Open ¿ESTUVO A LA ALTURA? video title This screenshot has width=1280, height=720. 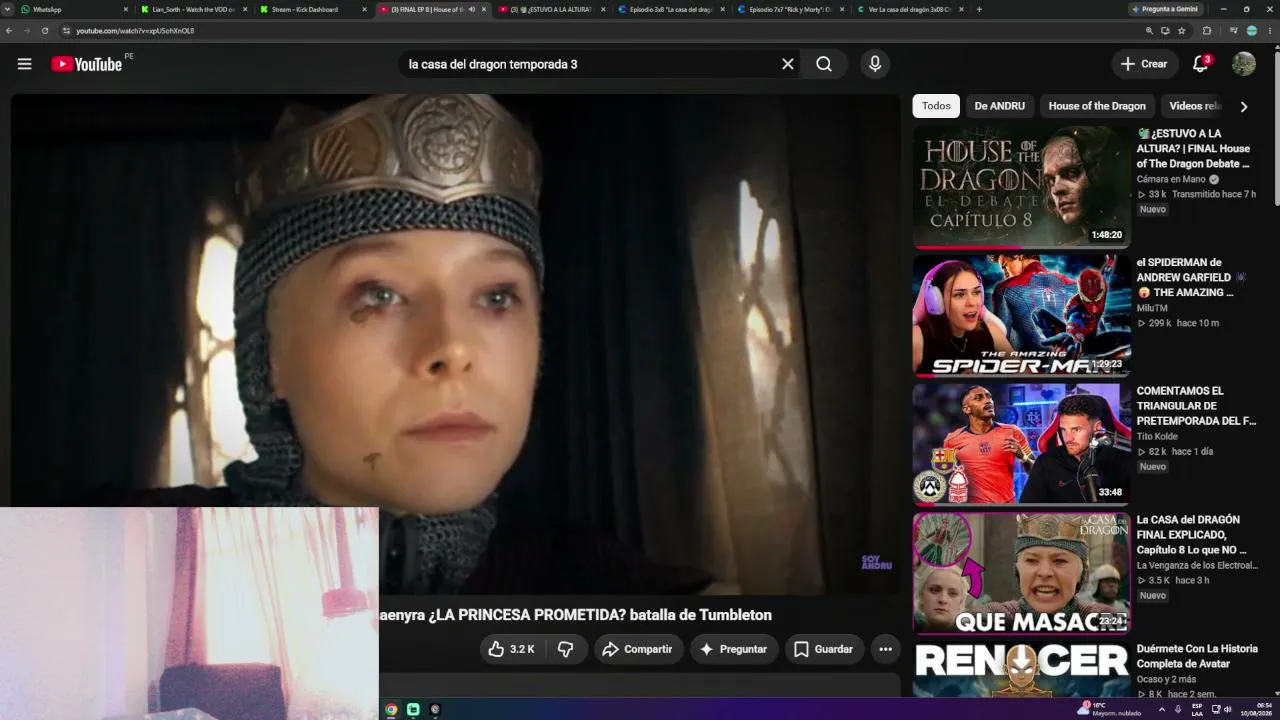(x=1193, y=148)
